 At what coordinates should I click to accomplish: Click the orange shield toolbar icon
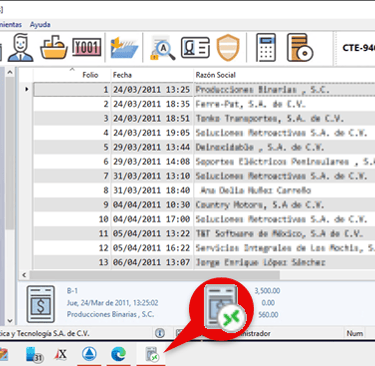pos(228,48)
